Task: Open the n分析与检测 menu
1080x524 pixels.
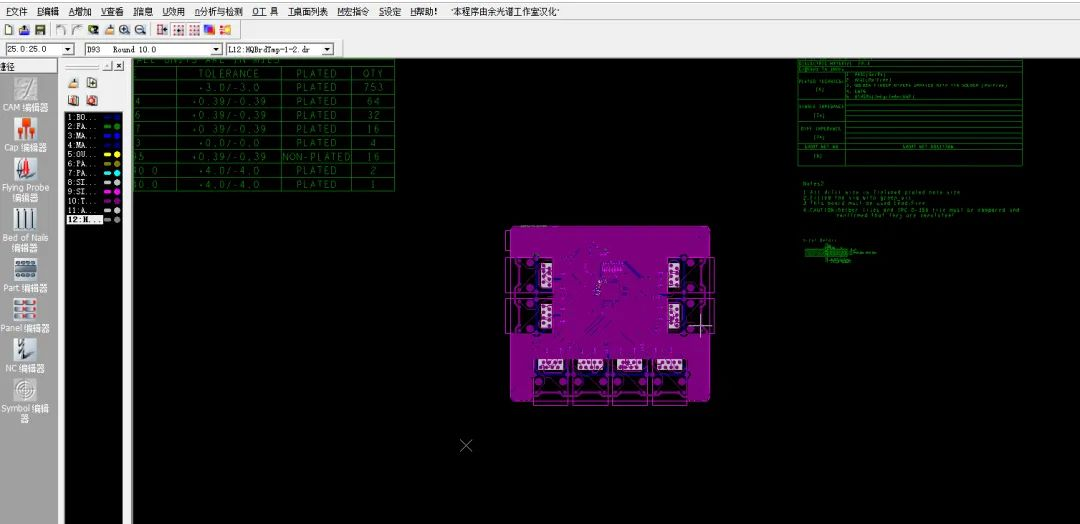Action: 218,12
